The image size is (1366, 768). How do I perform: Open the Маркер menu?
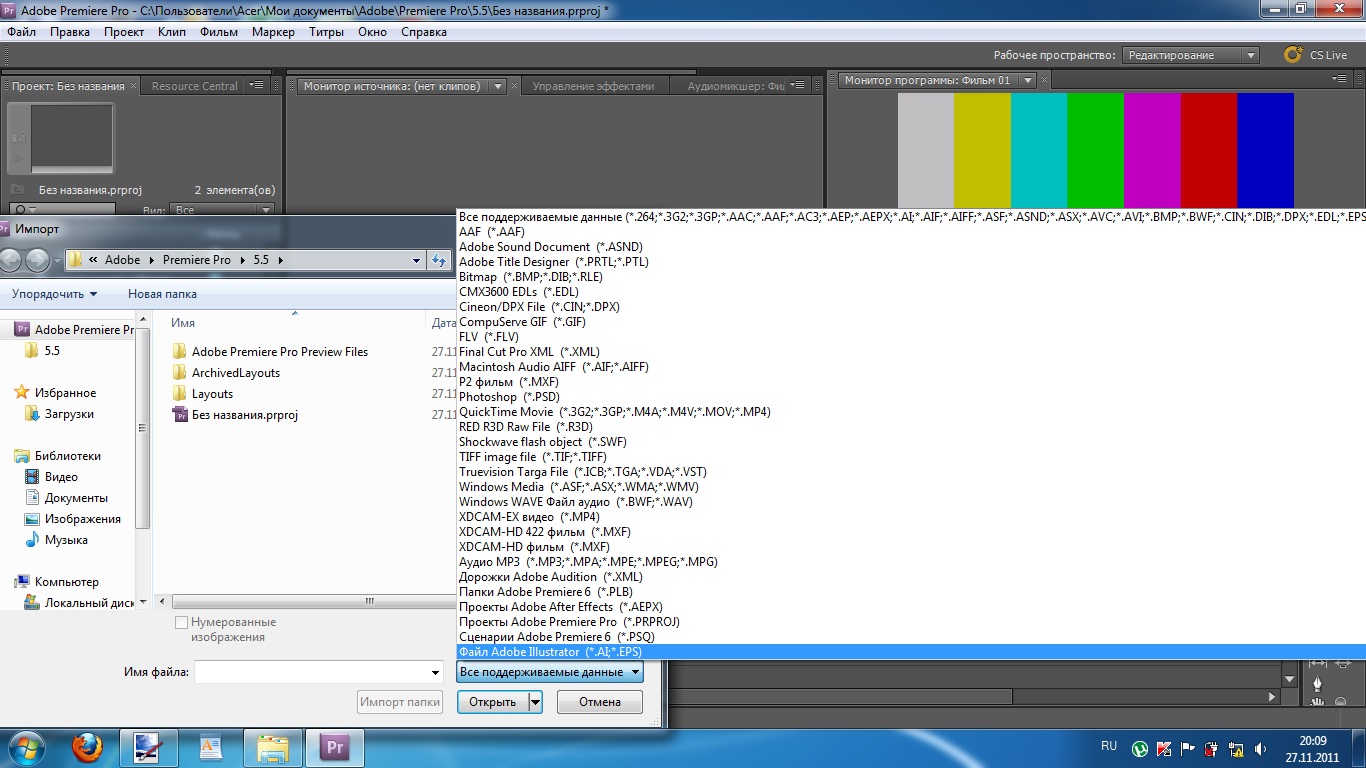coord(273,32)
